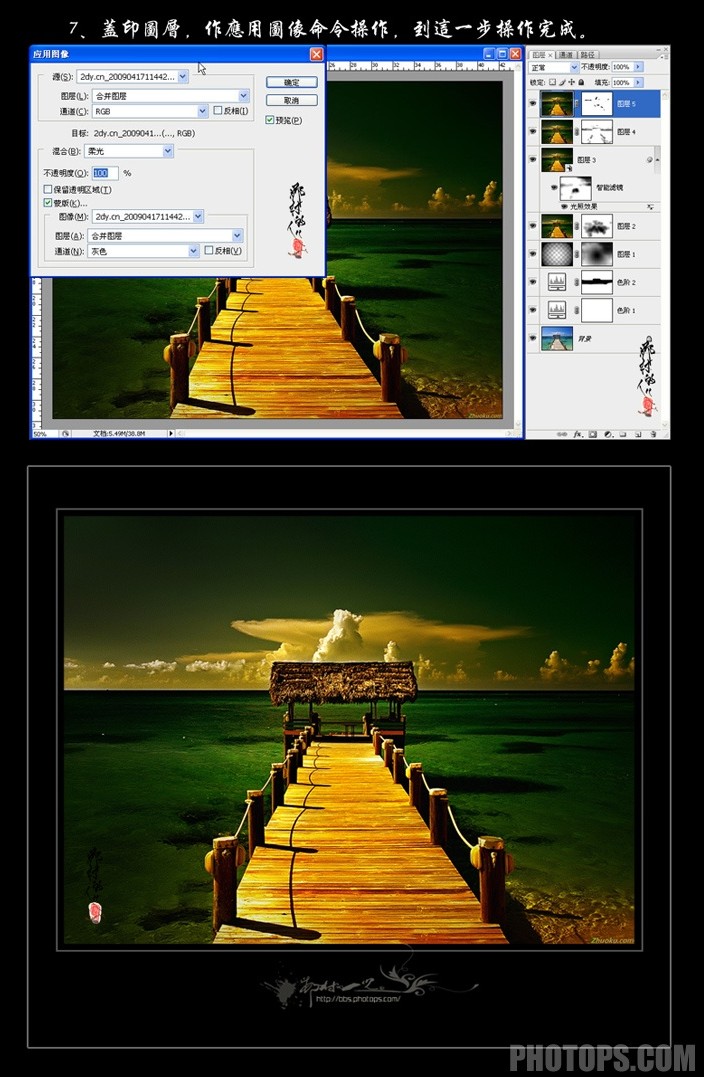
Task: Toggle 智能滤镜 visibility eye
Action: click(x=554, y=188)
